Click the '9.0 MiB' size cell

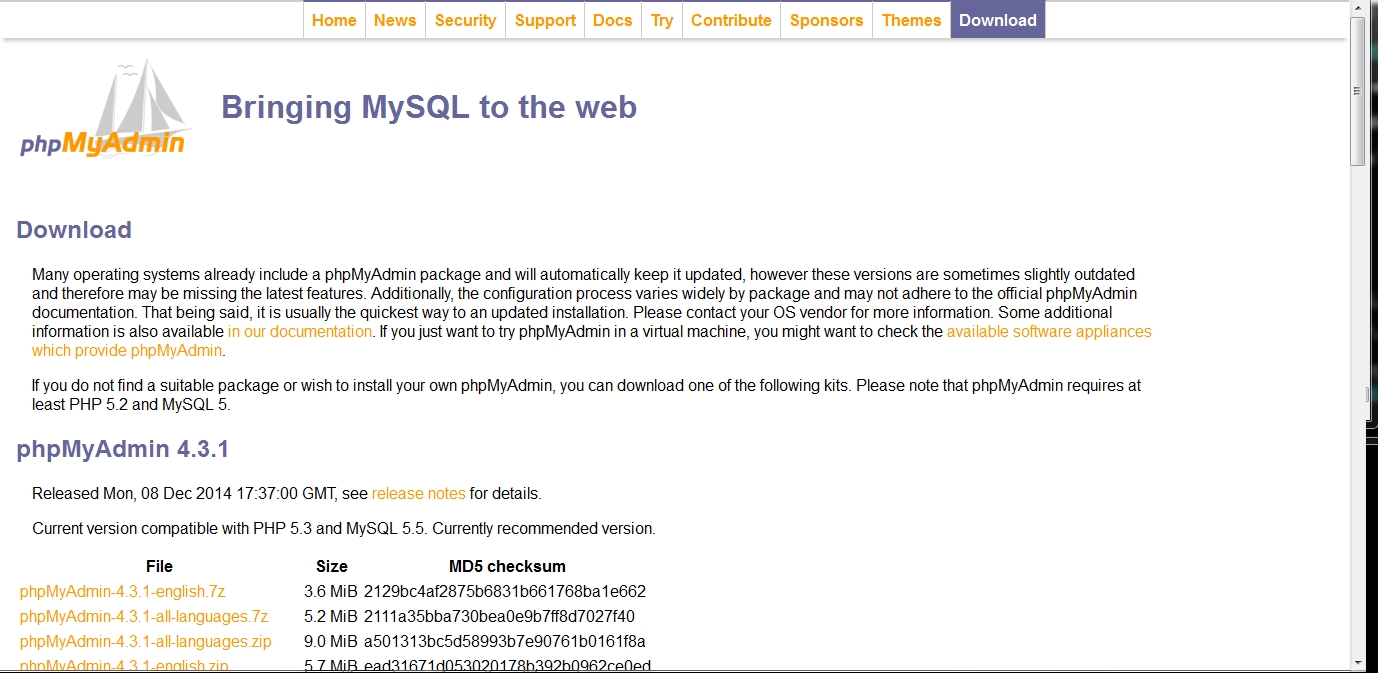(x=331, y=642)
